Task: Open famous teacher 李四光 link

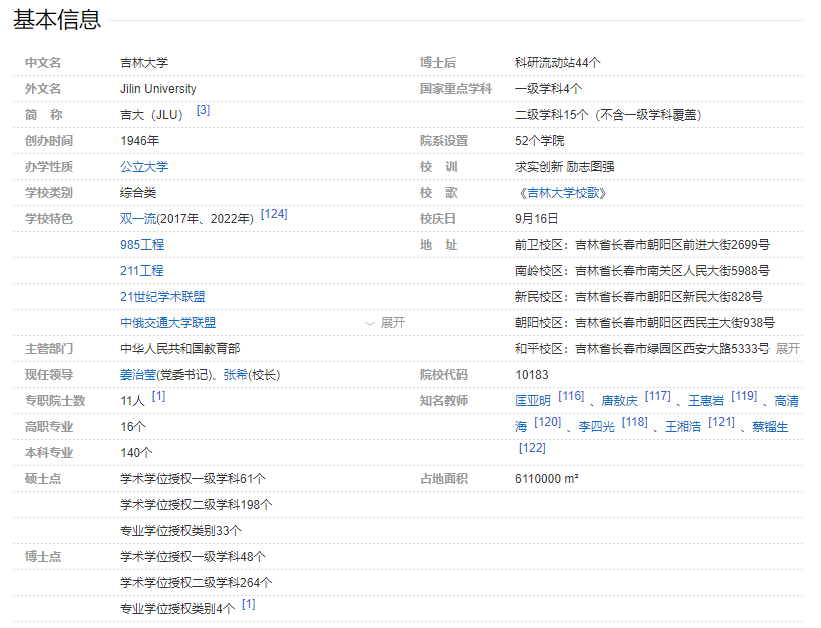Action: [x=597, y=427]
